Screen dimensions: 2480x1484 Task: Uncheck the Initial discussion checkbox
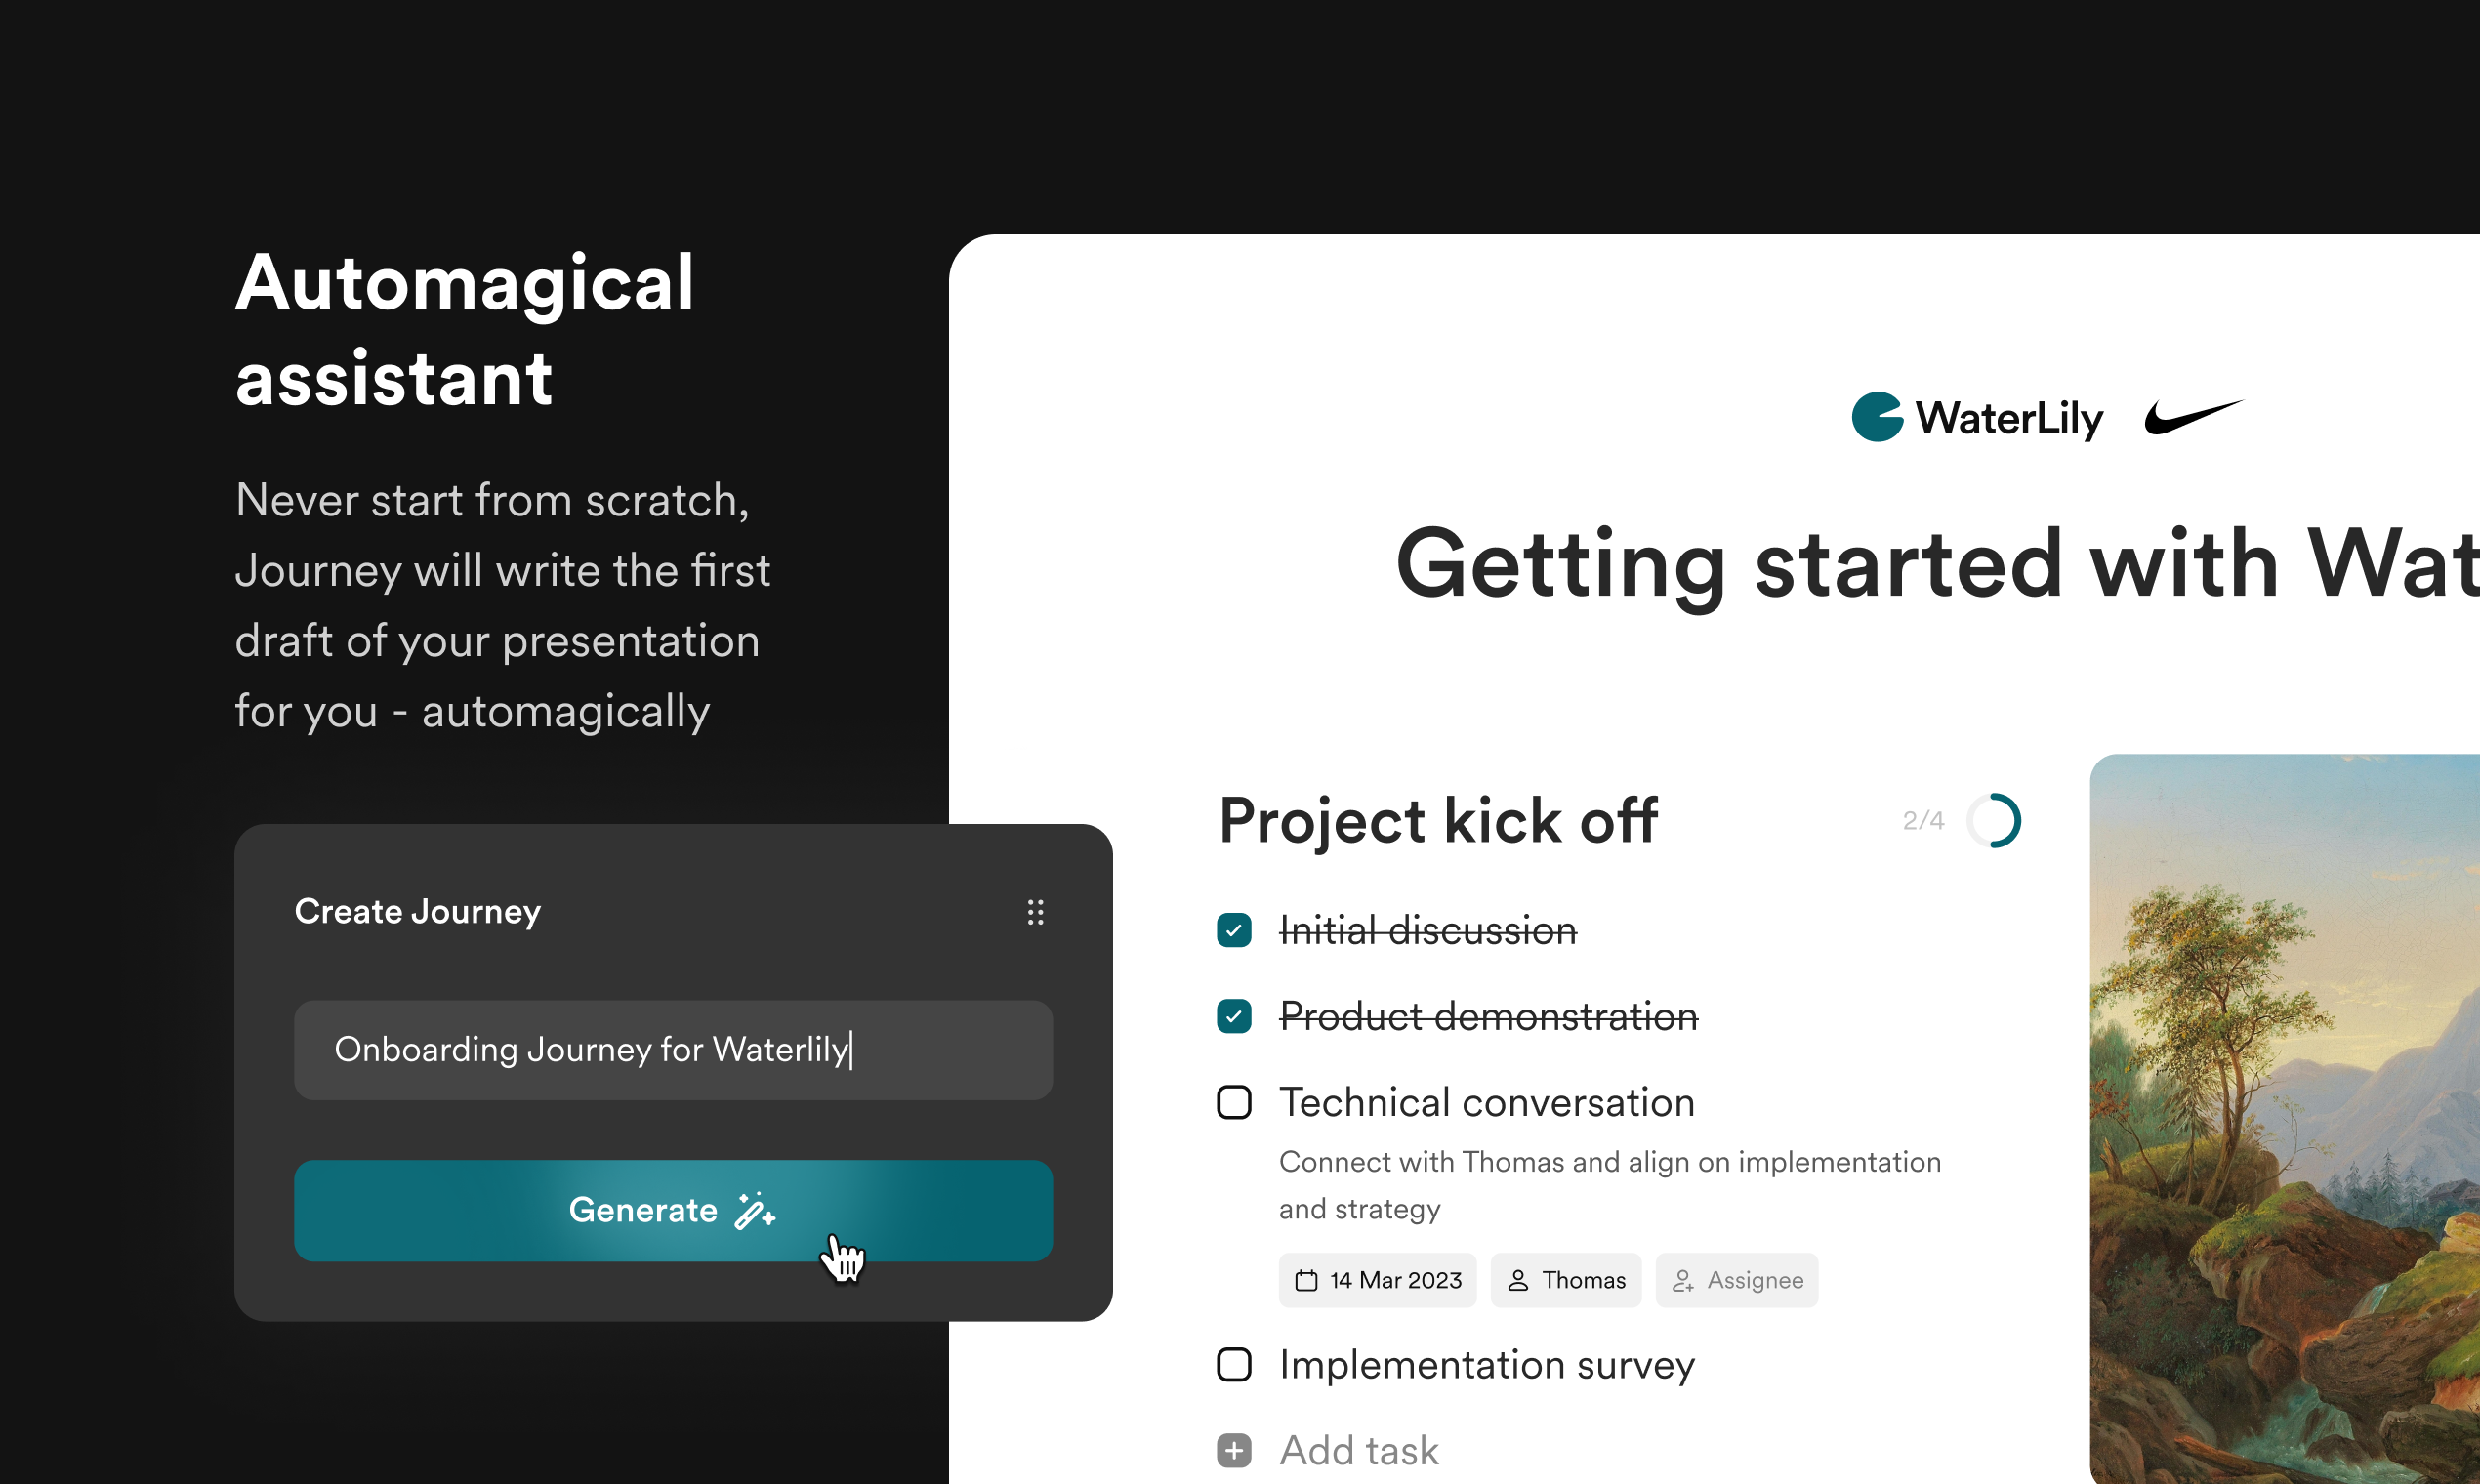1234,930
